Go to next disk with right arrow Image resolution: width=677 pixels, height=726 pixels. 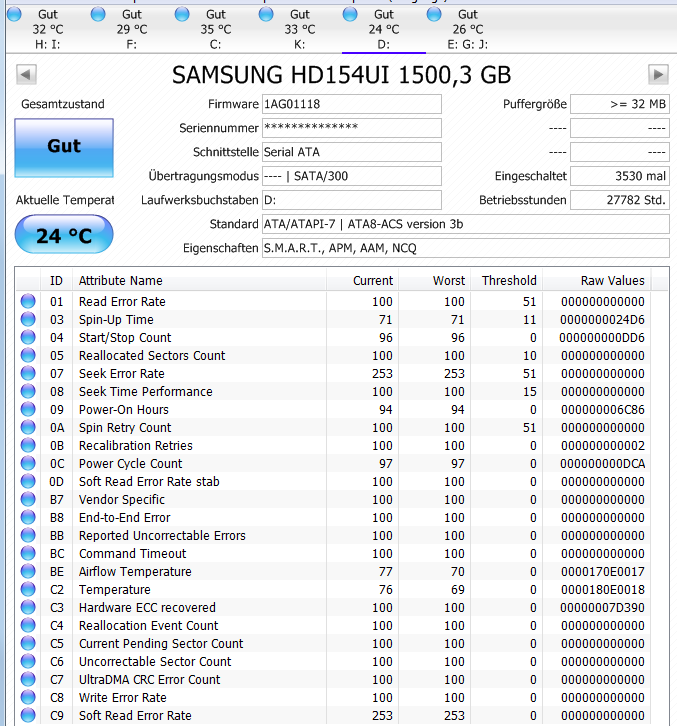(658, 75)
